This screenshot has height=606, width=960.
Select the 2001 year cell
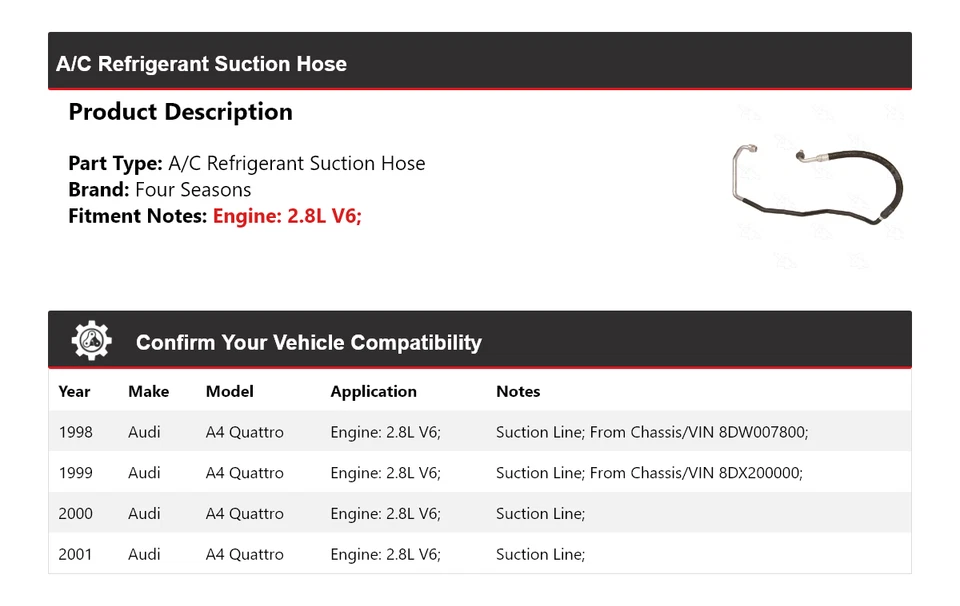click(x=75, y=554)
